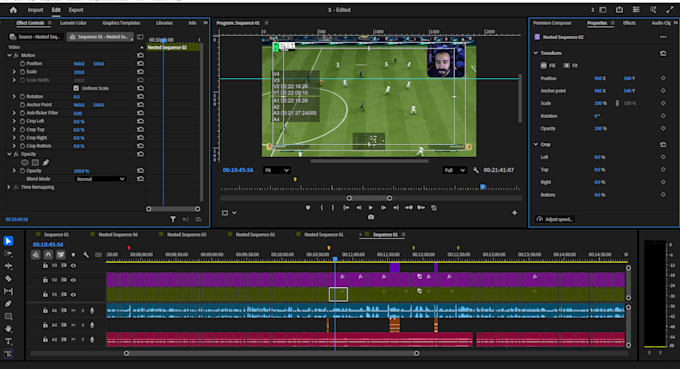This screenshot has width=680, height=369.
Task: Collapse the Opacity effect group
Action: [9, 154]
